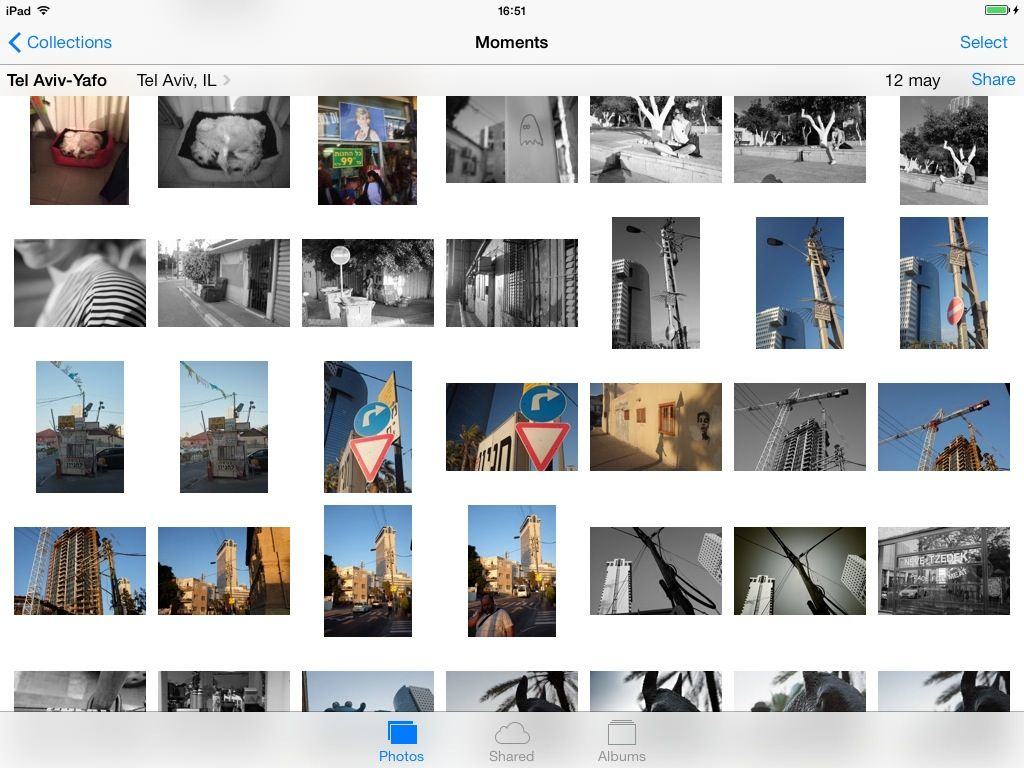
Task: Go back to Collections
Action: click(x=60, y=42)
